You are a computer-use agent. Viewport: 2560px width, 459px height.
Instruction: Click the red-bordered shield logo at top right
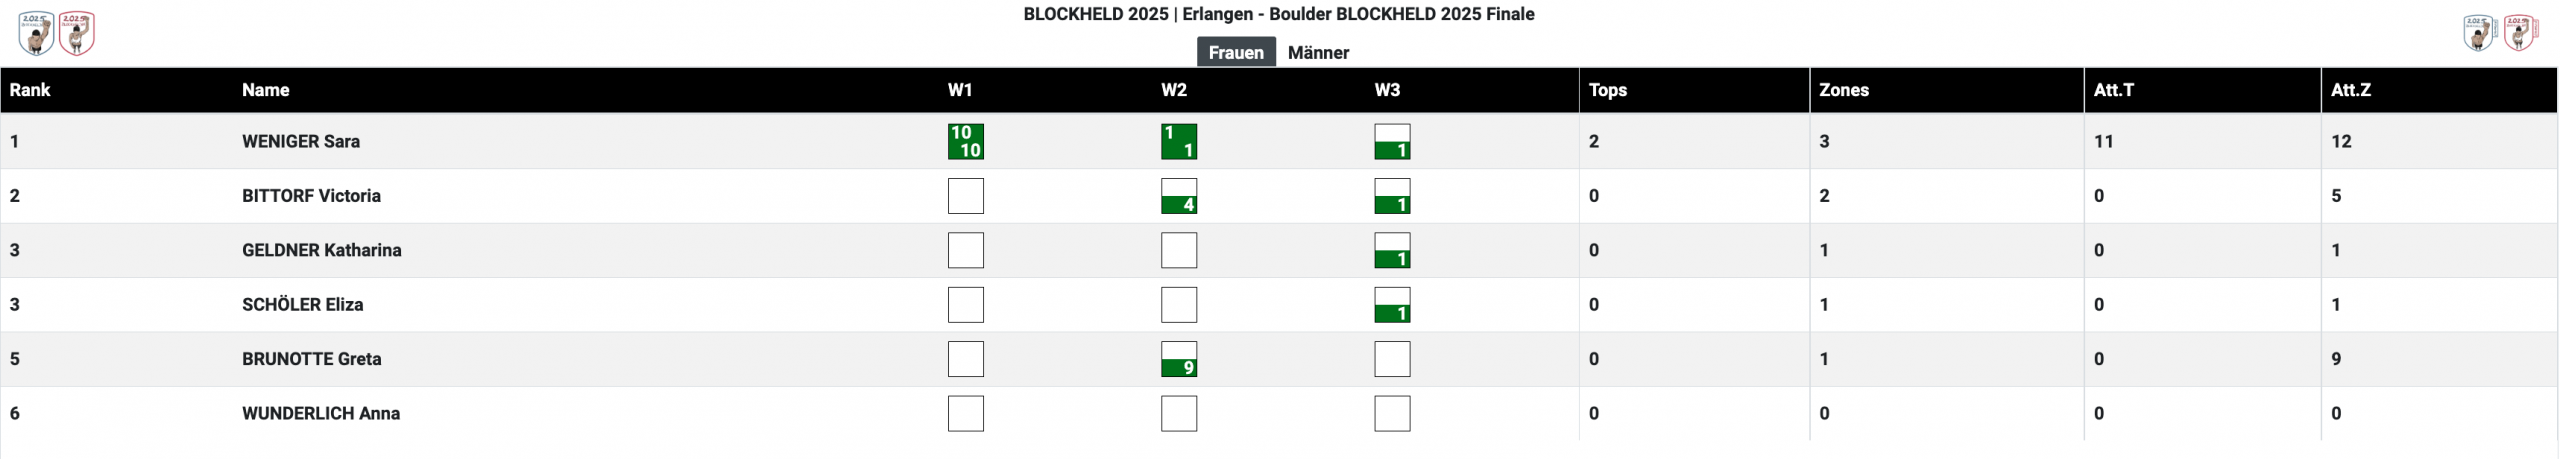(2521, 33)
